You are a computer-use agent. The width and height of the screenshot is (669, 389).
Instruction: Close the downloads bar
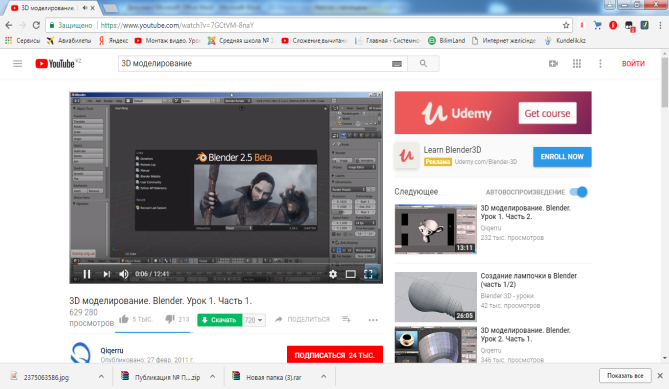coord(660,376)
